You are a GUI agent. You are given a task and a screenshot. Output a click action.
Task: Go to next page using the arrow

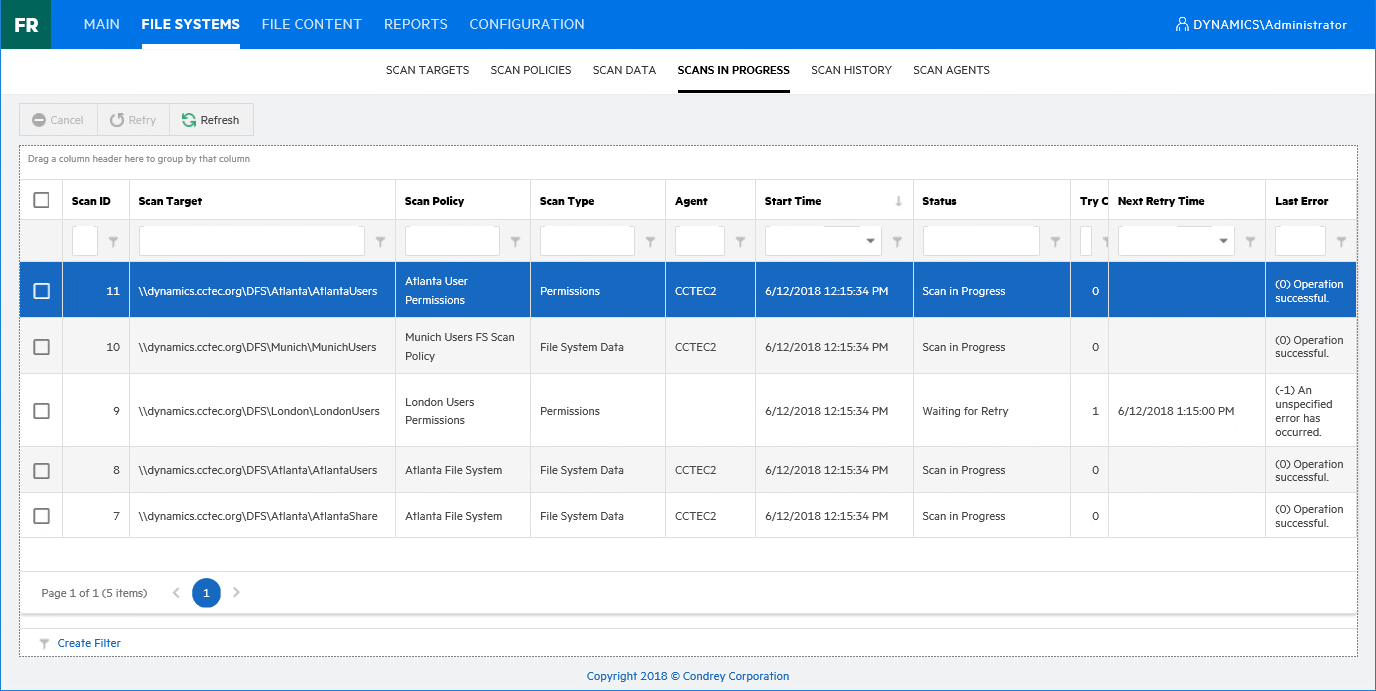[x=236, y=593]
